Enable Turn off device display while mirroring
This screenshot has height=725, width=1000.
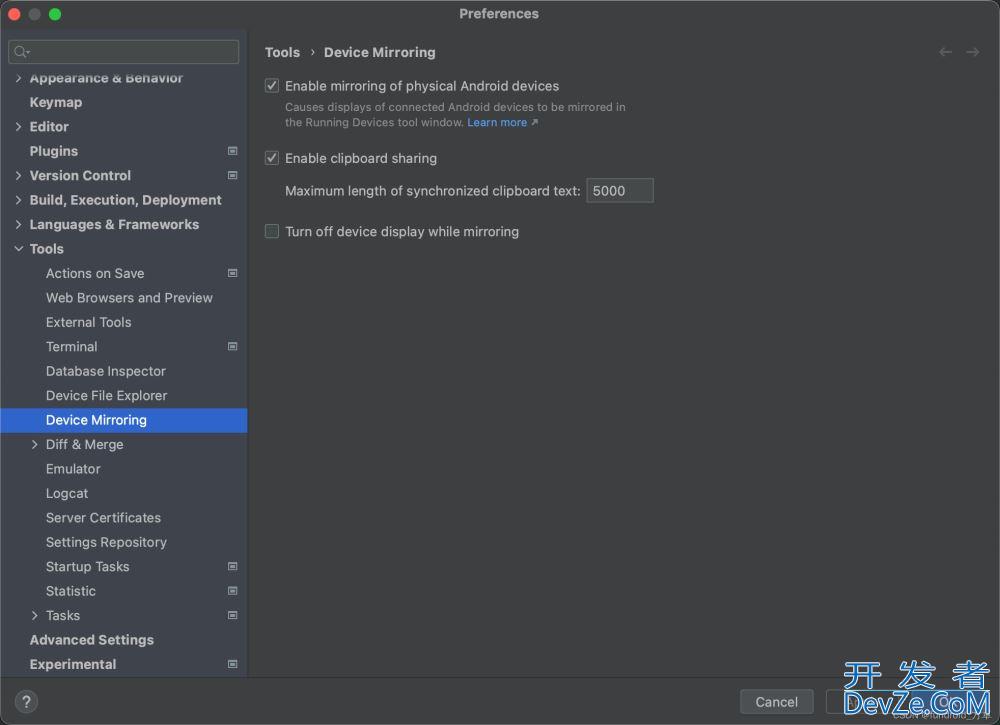click(272, 231)
